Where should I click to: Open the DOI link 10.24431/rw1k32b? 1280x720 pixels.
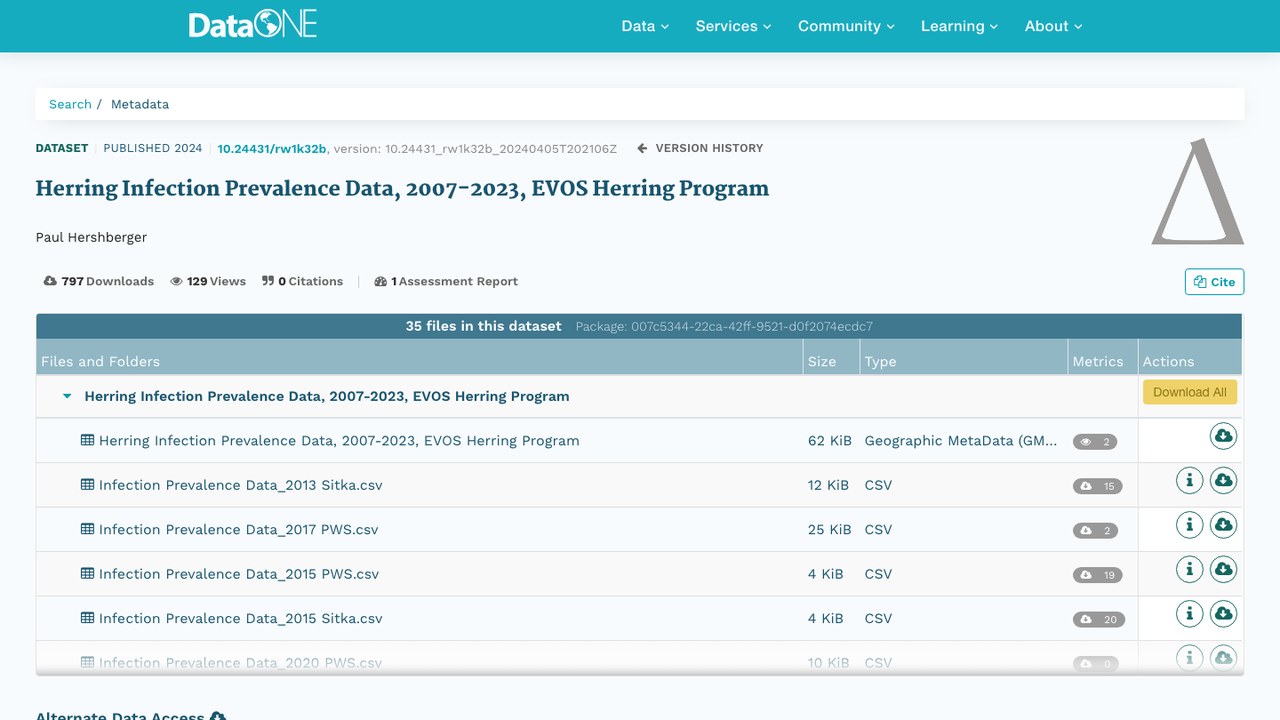coord(272,148)
